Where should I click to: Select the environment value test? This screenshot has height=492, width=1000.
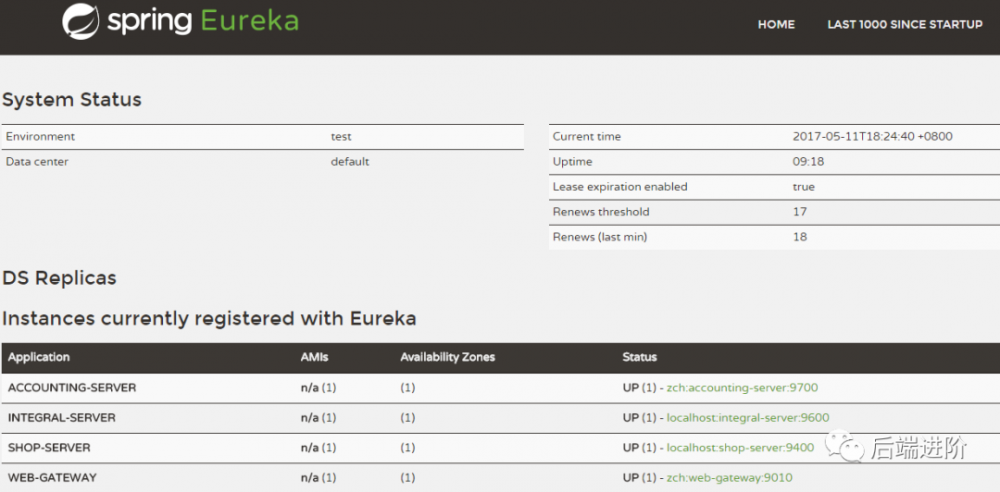tap(341, 137)
